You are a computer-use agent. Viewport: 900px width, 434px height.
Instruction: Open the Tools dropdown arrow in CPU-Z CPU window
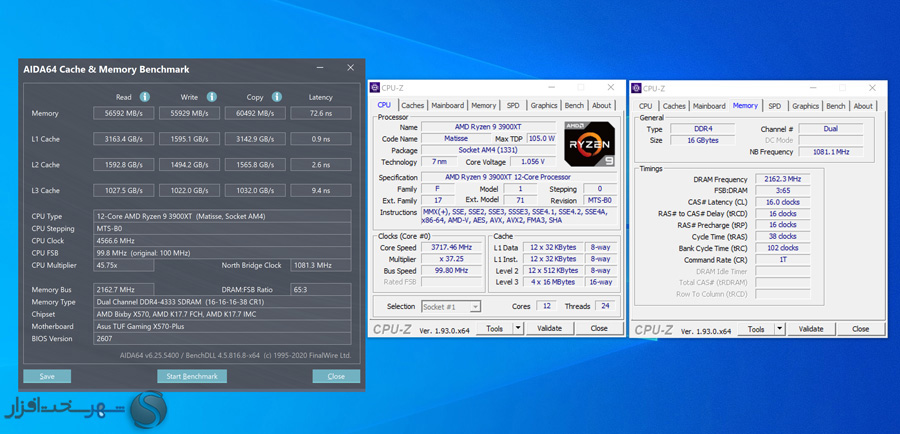click(x=518, y=328)
